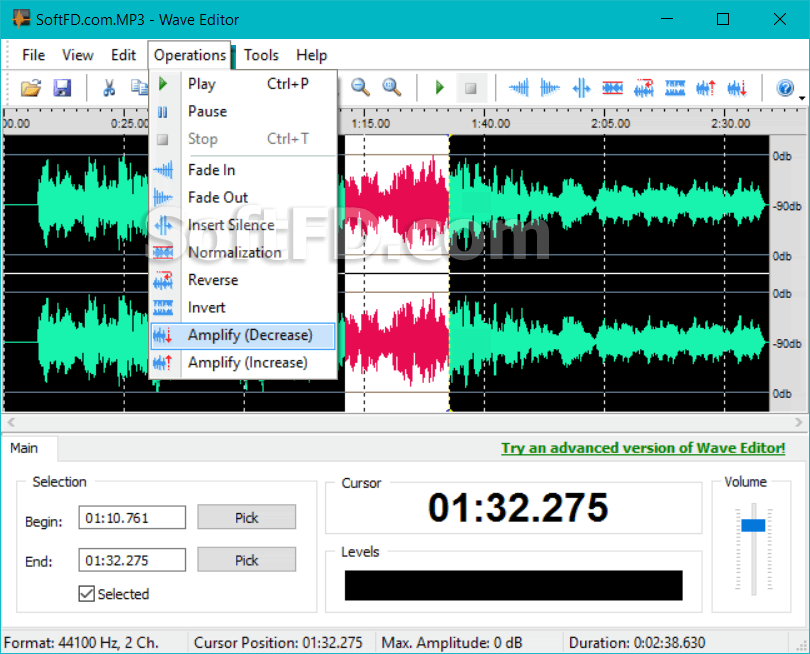Select Insert Silence menu entry

(x=243, y=225)
